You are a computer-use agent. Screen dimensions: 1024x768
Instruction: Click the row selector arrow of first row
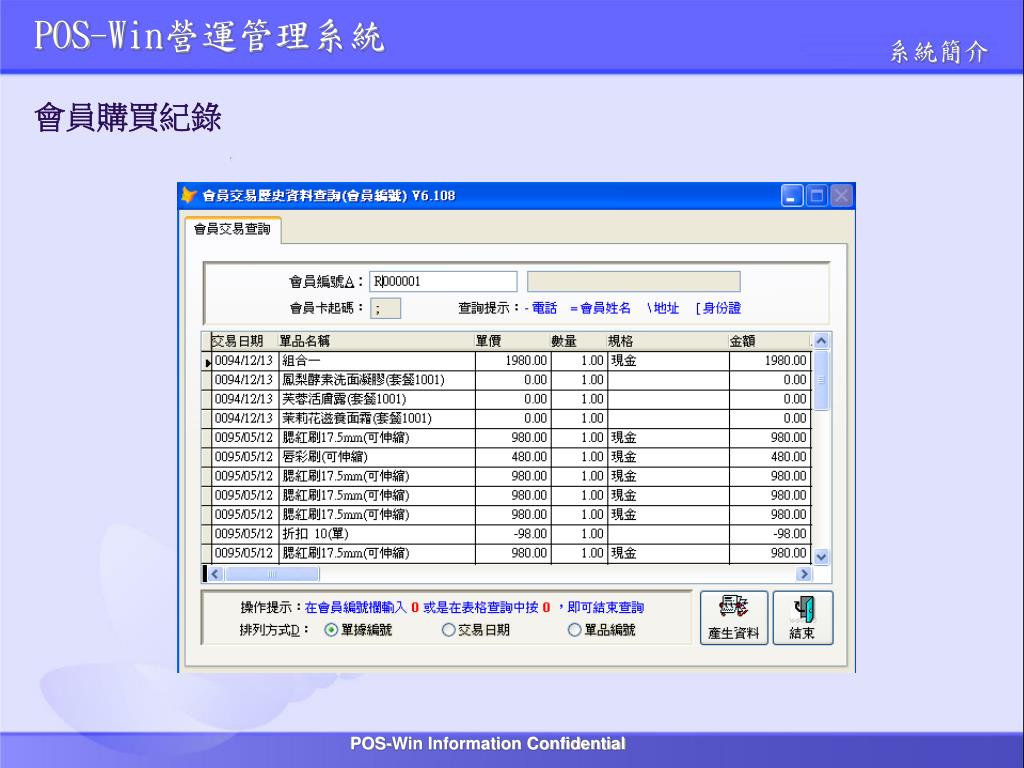pos(207,361)
